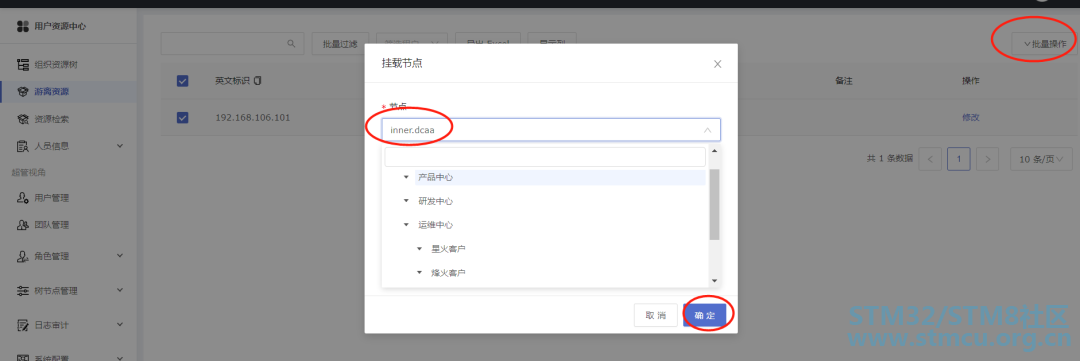Click the 批量过滤 button
The image size is (1080, 361).
point(340,43)
